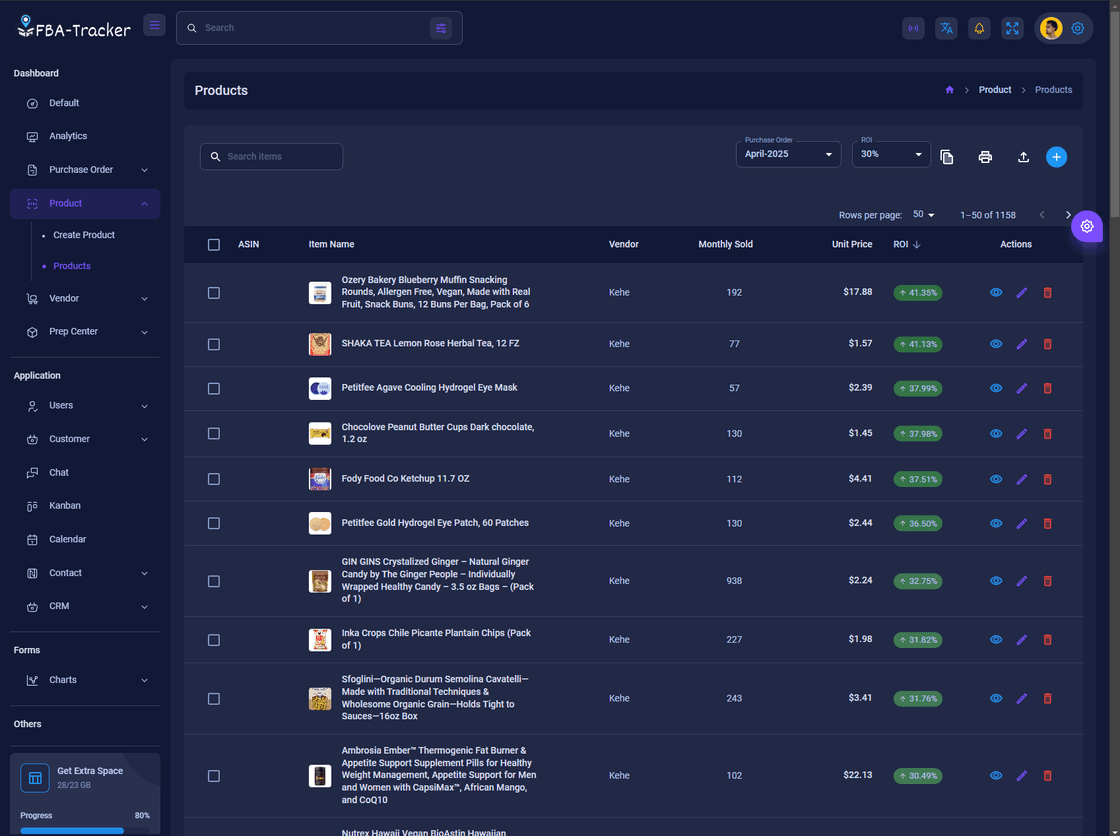The image size is (1120, 836).
Task: Check the Ozery Bakery Blueberry Muffin row
Action: [214, 293]
